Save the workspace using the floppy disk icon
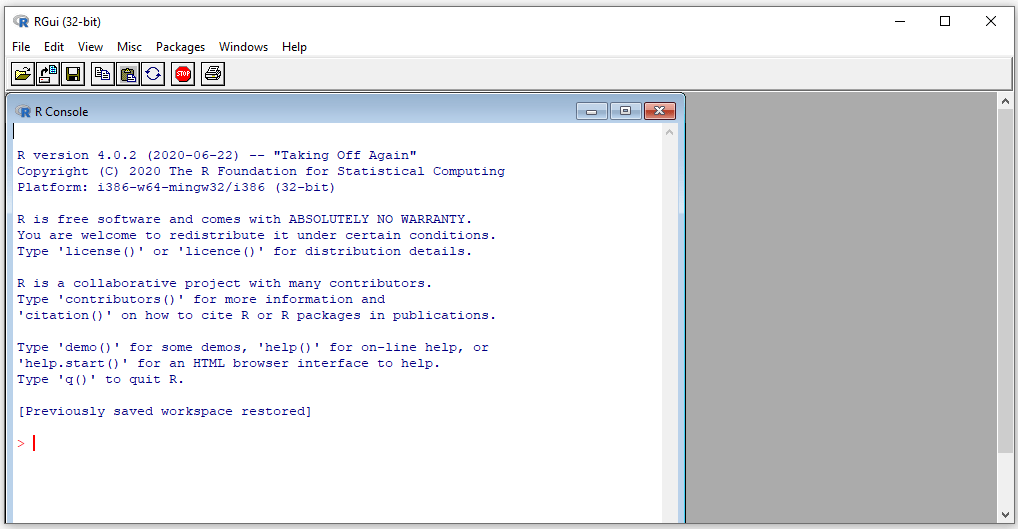The height and width of the screenshot is (529, 1018). pos(73,73)
